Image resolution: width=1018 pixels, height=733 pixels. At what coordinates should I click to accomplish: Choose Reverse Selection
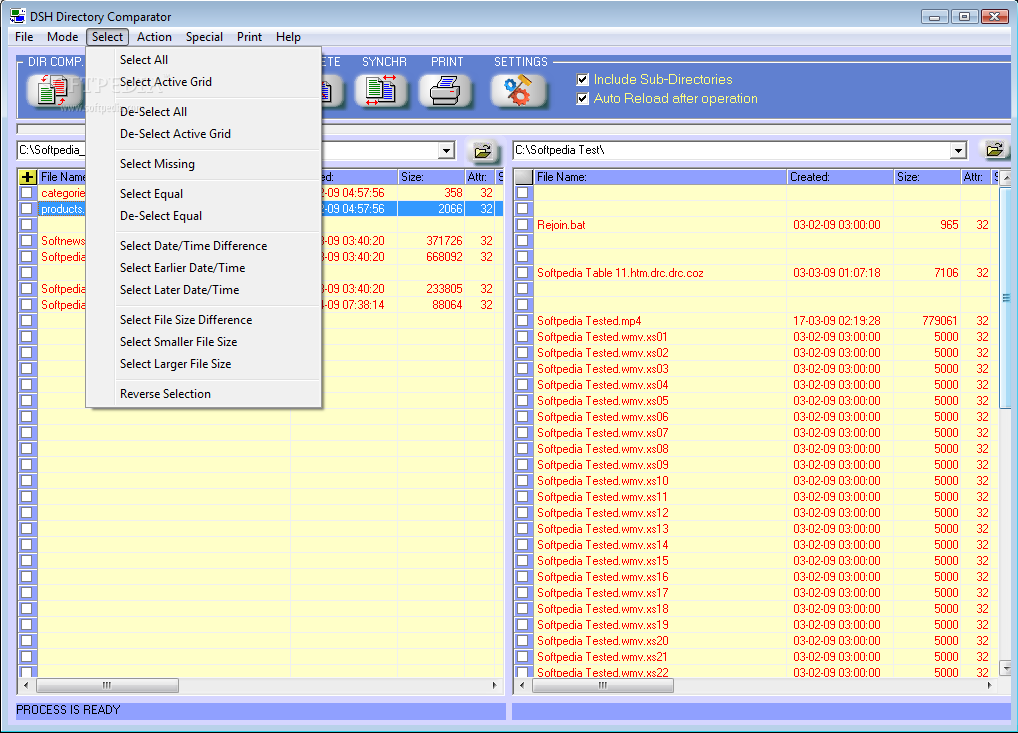point(203,393)
